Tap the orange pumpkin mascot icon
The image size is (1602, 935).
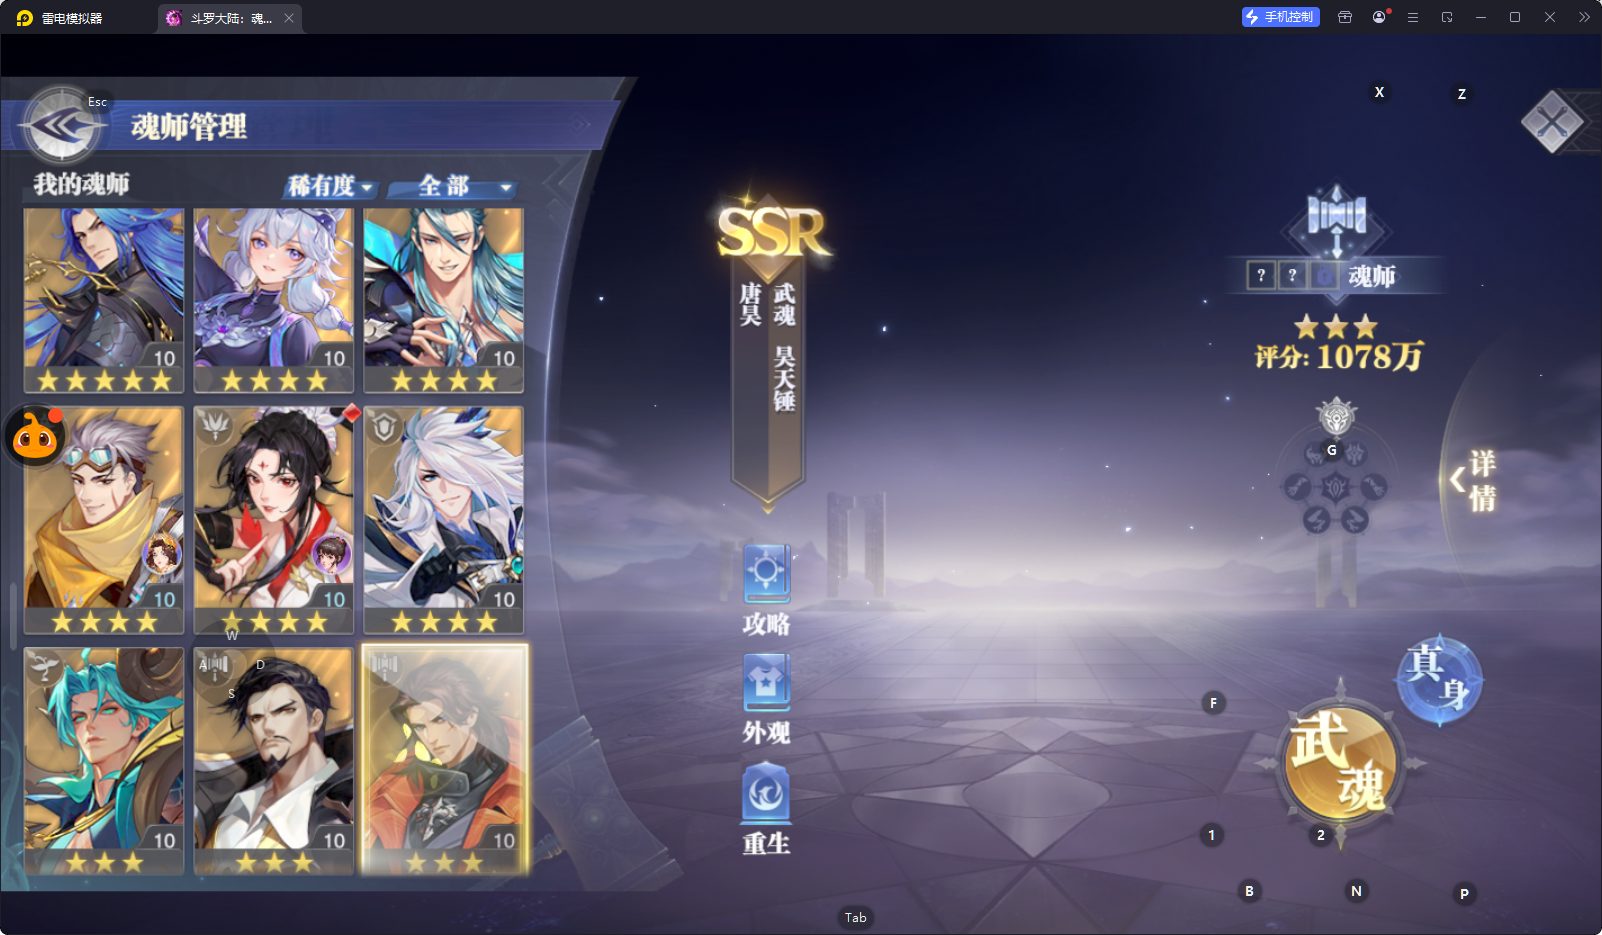pos(35,436)
